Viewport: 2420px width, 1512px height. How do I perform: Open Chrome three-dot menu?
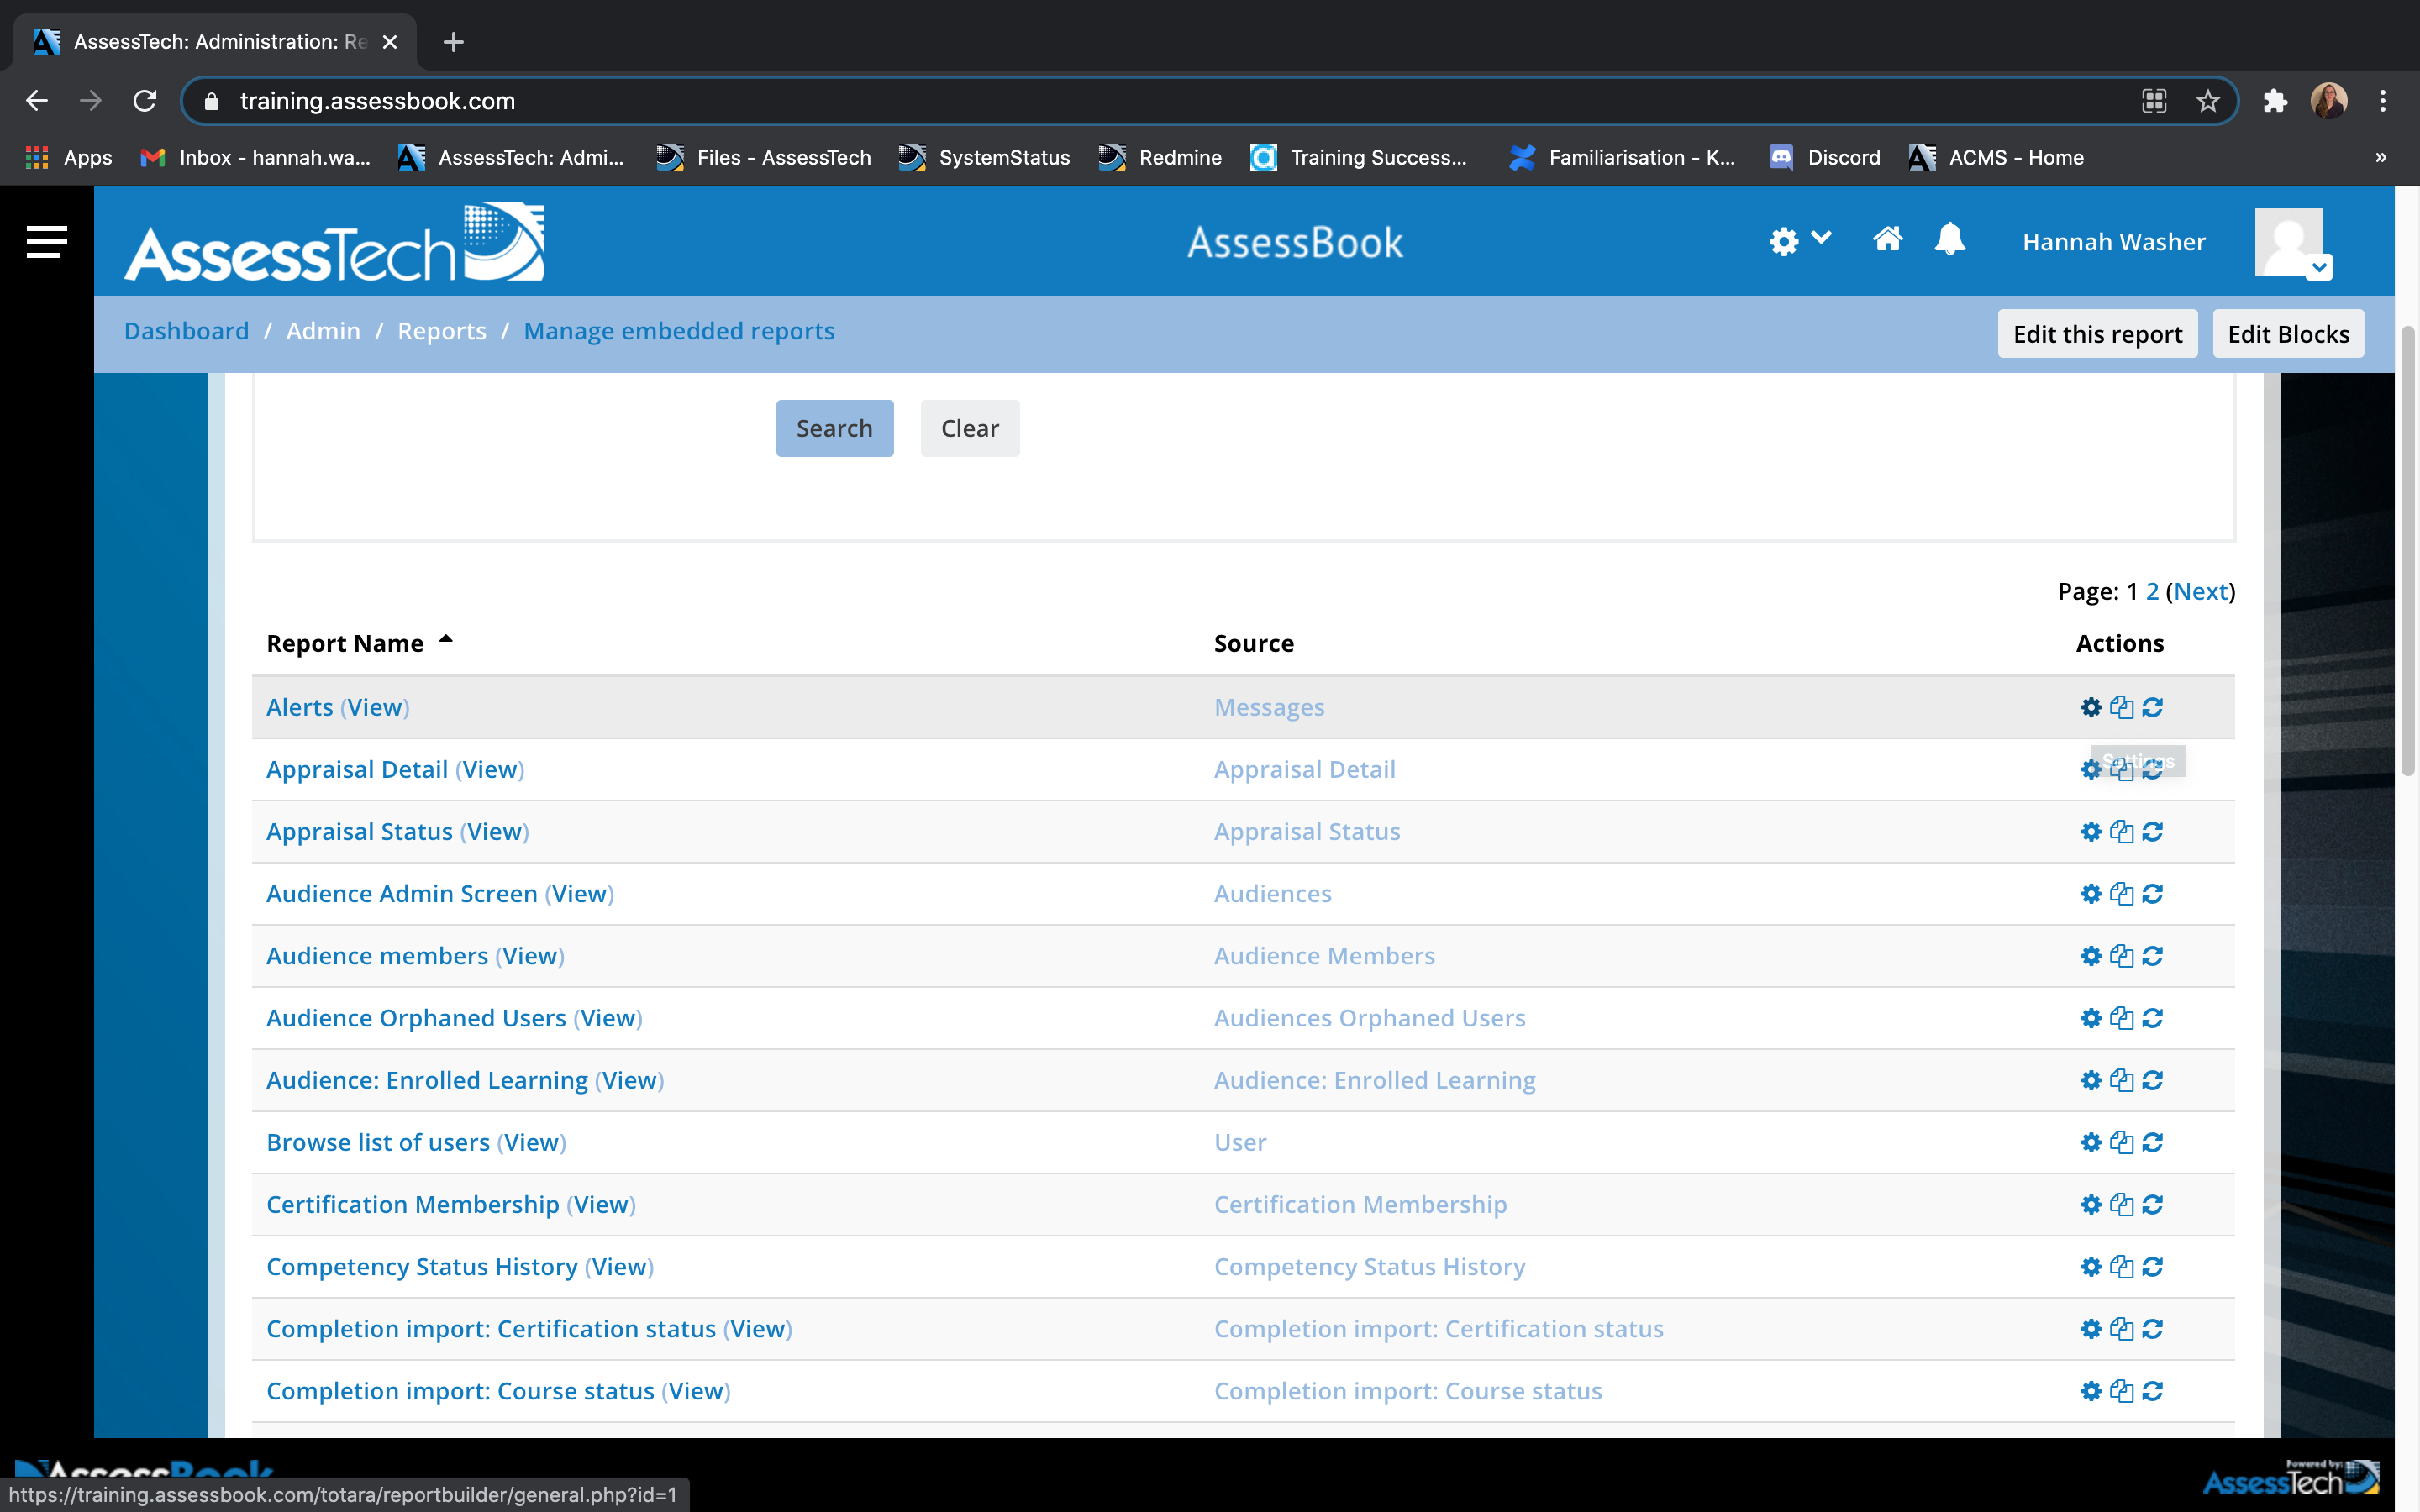click(2382, 101)
